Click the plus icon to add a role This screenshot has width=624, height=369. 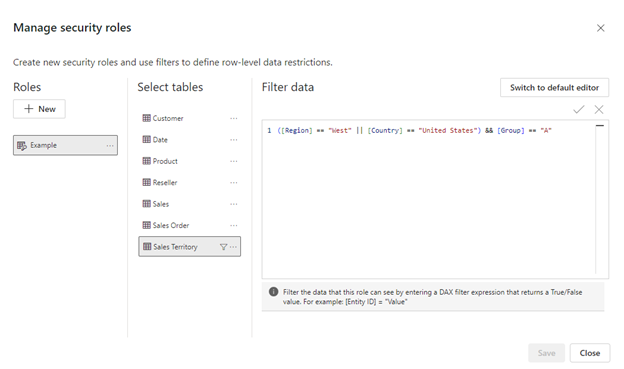pyautogui.click(x=29, y=109)
